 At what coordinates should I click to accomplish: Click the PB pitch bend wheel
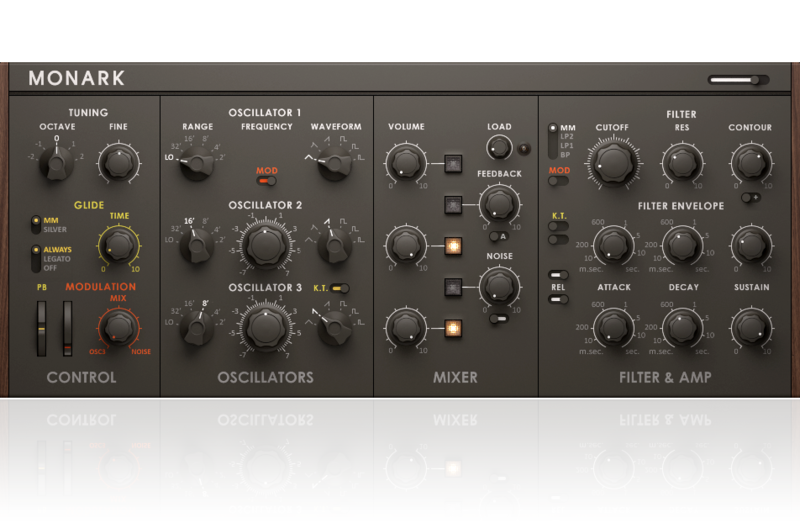[x=41, y=329]
